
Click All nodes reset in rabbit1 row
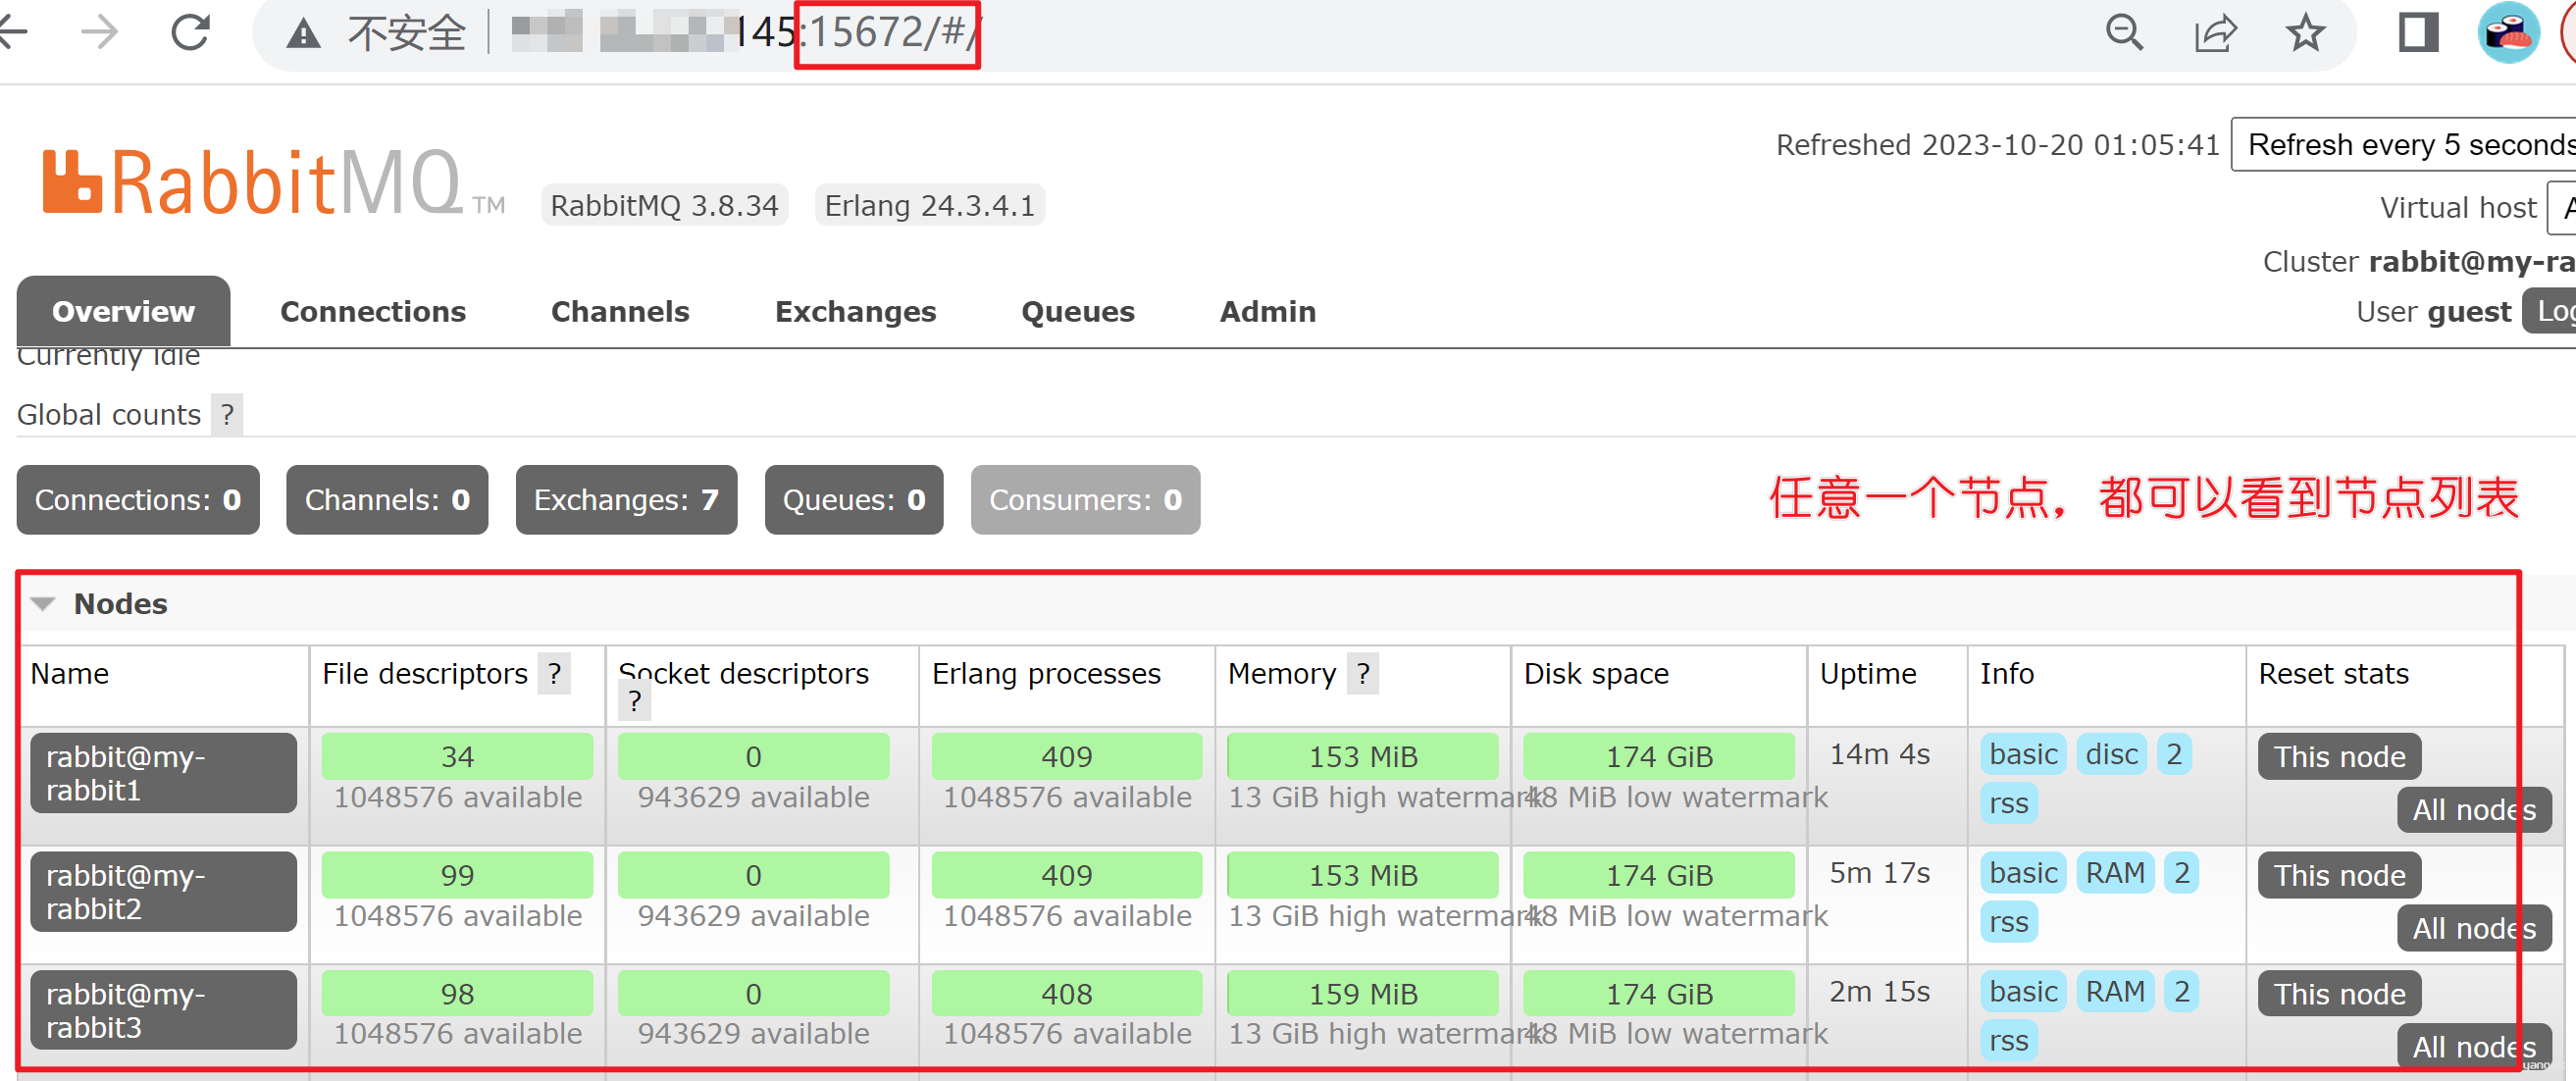pyautogui.click(x=2474, y=810)
